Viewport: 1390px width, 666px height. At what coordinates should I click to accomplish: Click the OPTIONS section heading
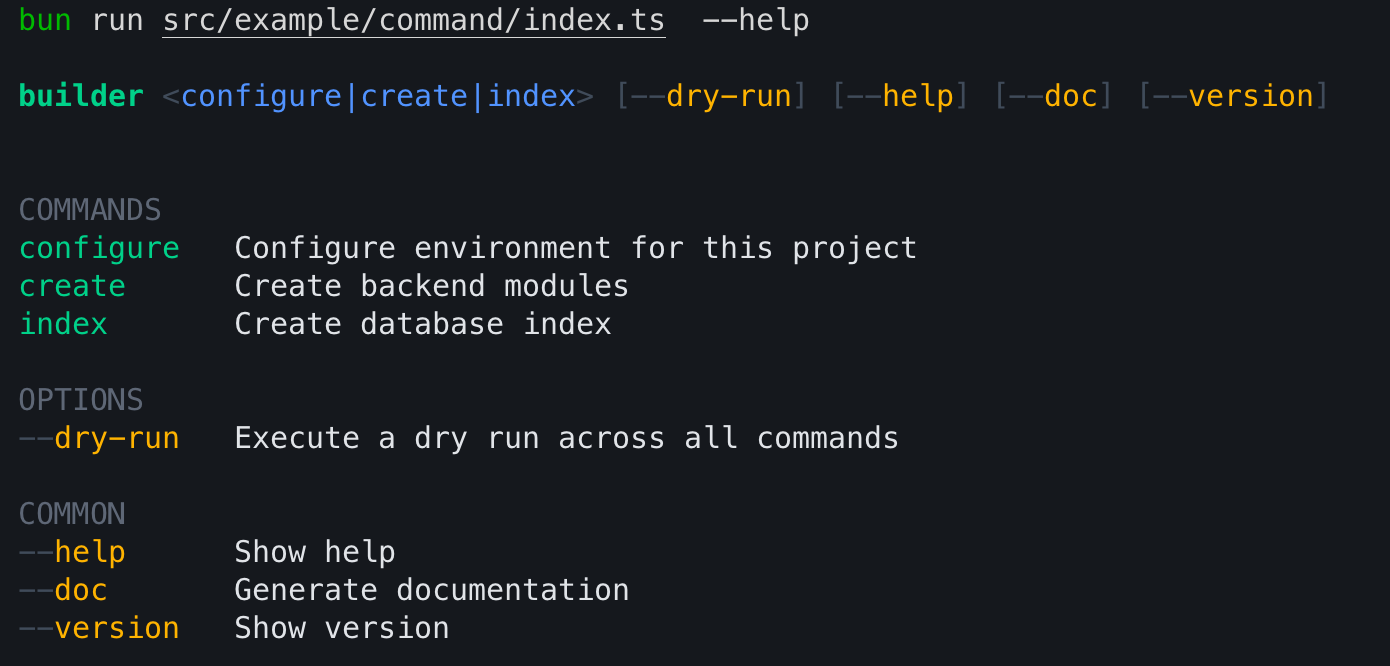(x=81, y=401)
